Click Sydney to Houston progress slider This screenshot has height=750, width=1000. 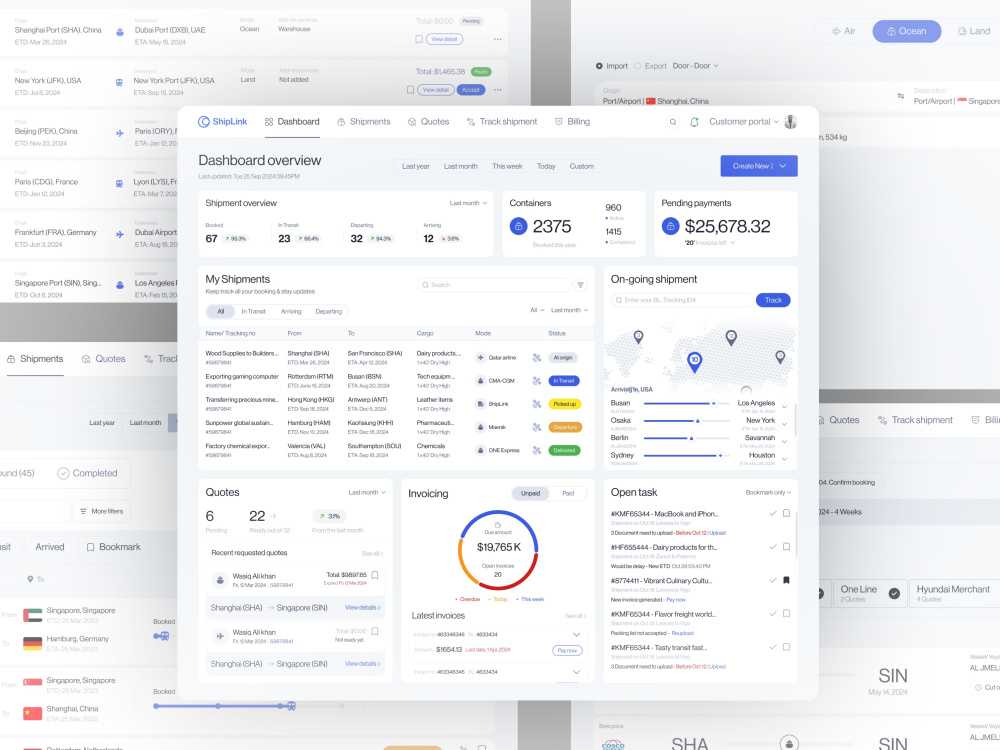(688, 455)
